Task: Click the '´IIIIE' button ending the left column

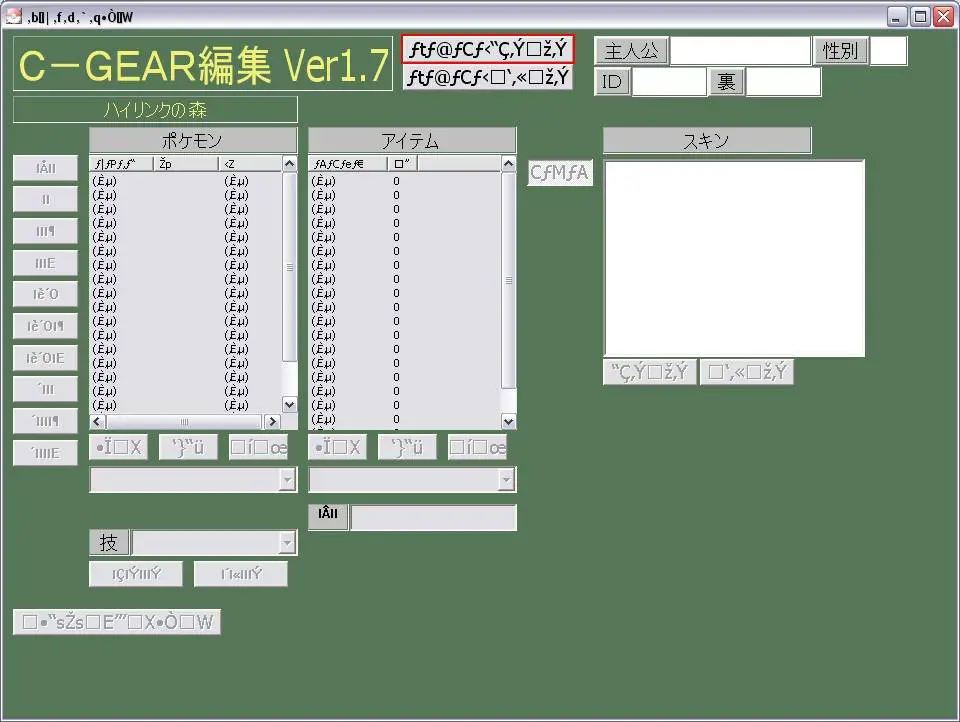Action: [x=45, y=453]
